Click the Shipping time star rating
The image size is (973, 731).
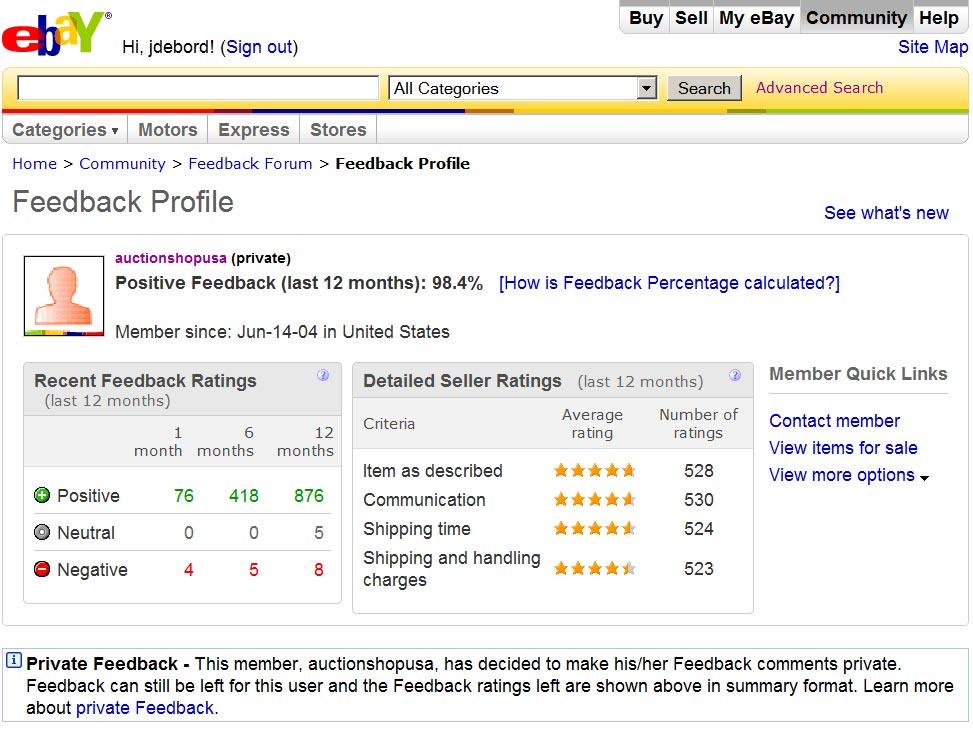click(594, 528)
